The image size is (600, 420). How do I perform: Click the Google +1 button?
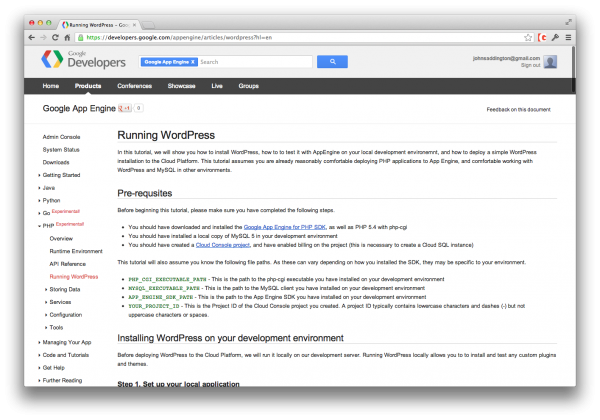125,108
